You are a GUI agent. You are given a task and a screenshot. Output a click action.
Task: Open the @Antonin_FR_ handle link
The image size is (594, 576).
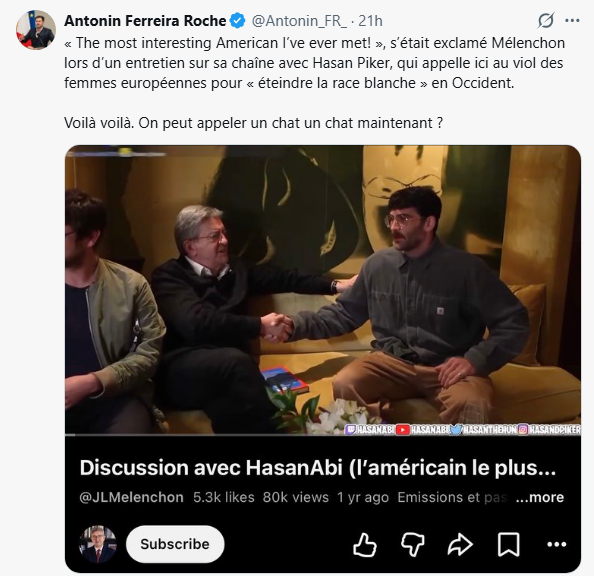[299, 20]
